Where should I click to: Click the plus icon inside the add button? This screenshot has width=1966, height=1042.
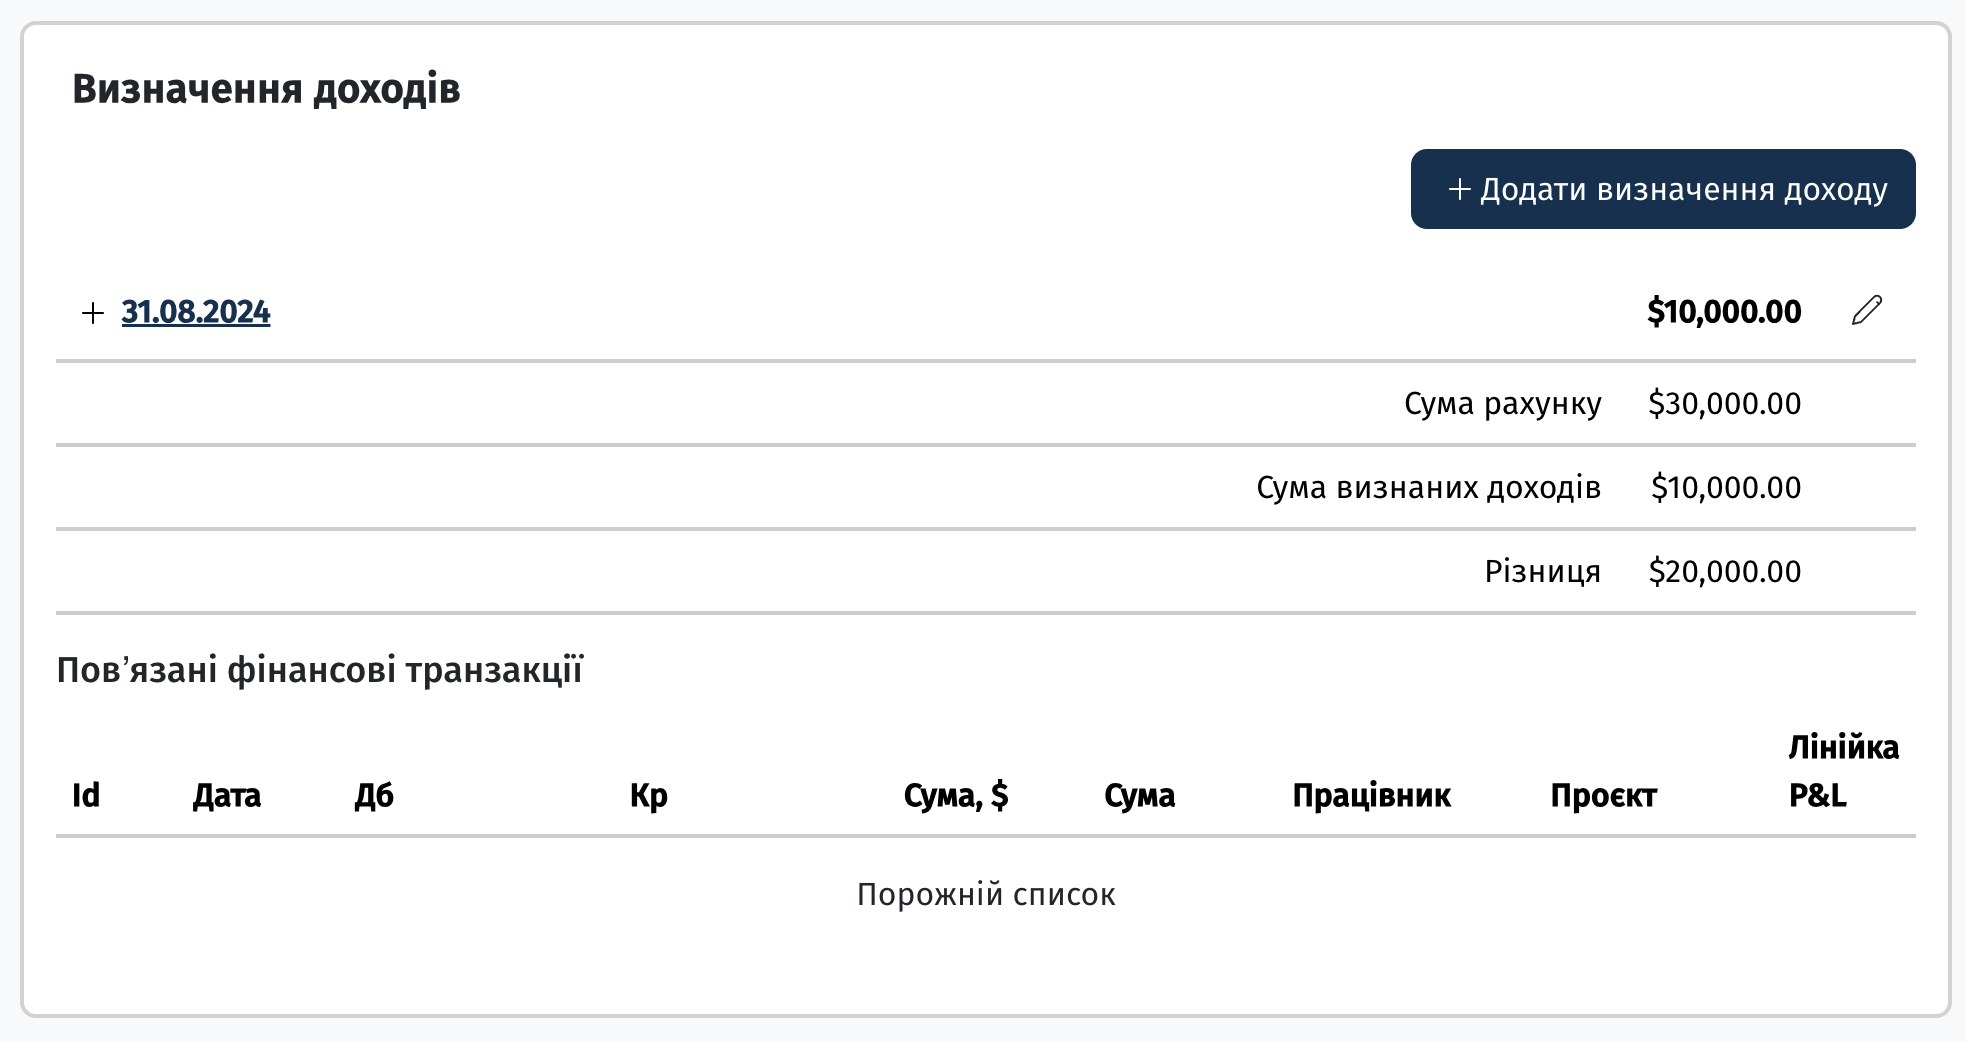click(1460, 189)
